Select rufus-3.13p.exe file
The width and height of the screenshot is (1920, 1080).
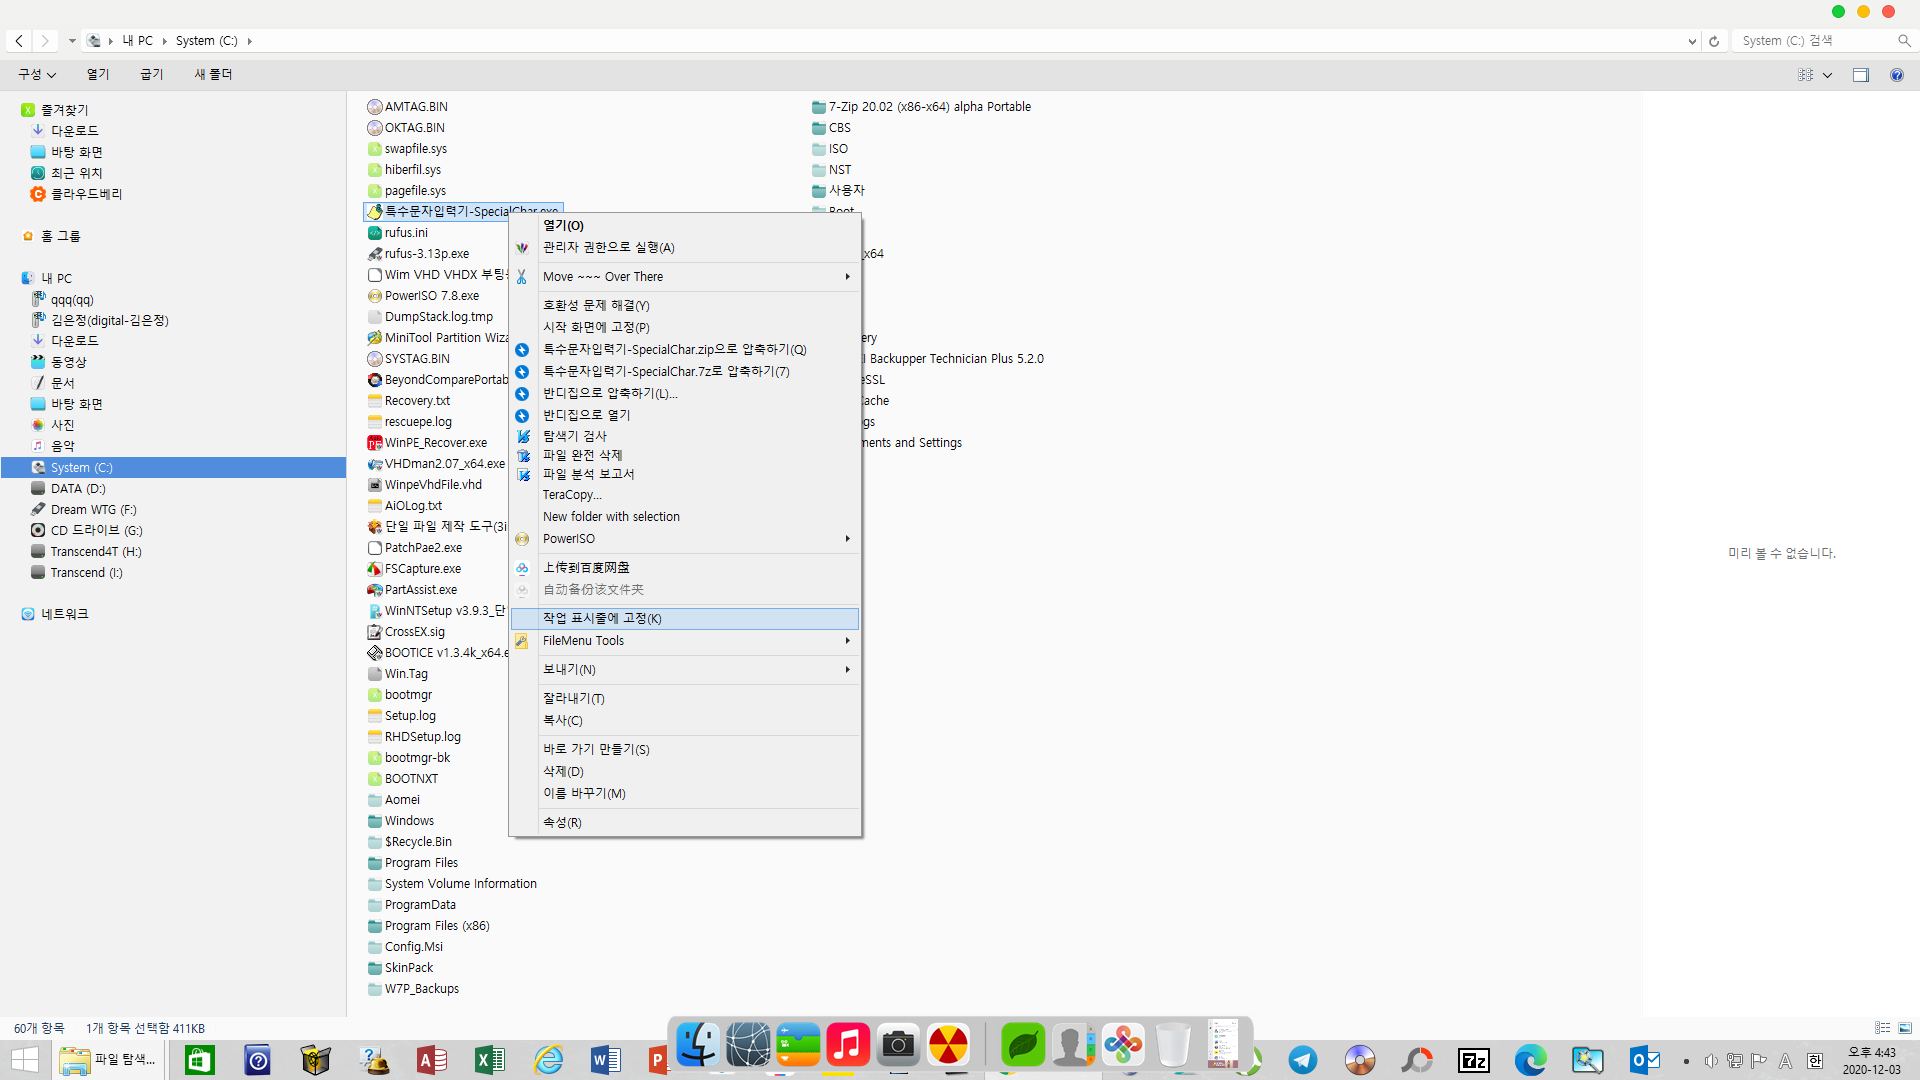pyautogui.click(x=418, y=254)
